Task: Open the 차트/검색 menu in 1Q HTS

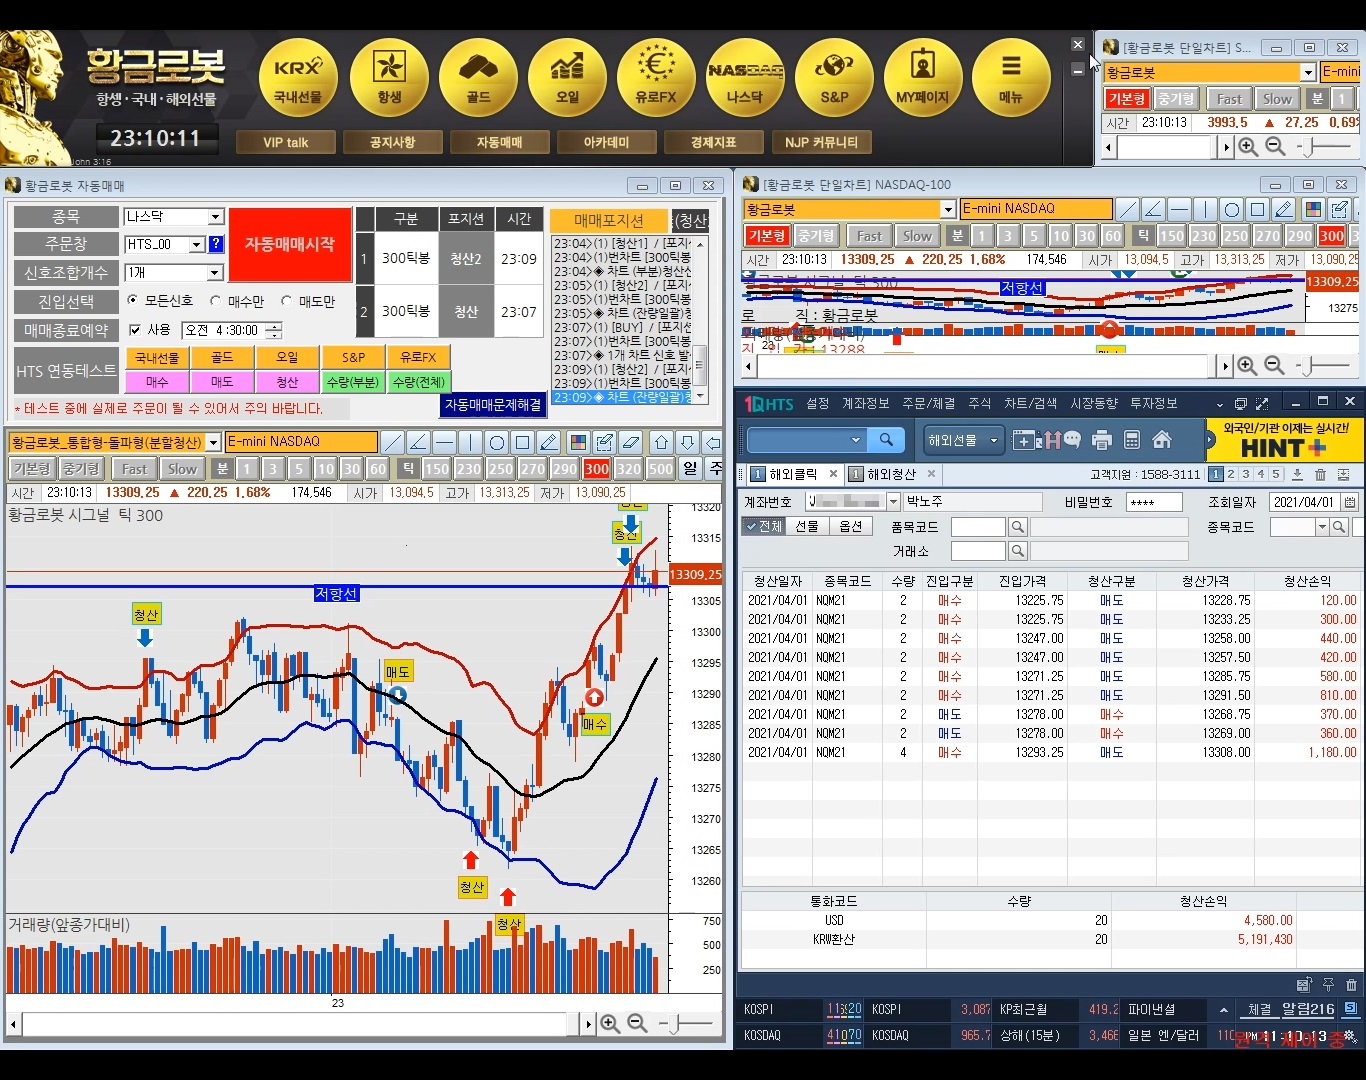Action: (x=1030, y=403)
